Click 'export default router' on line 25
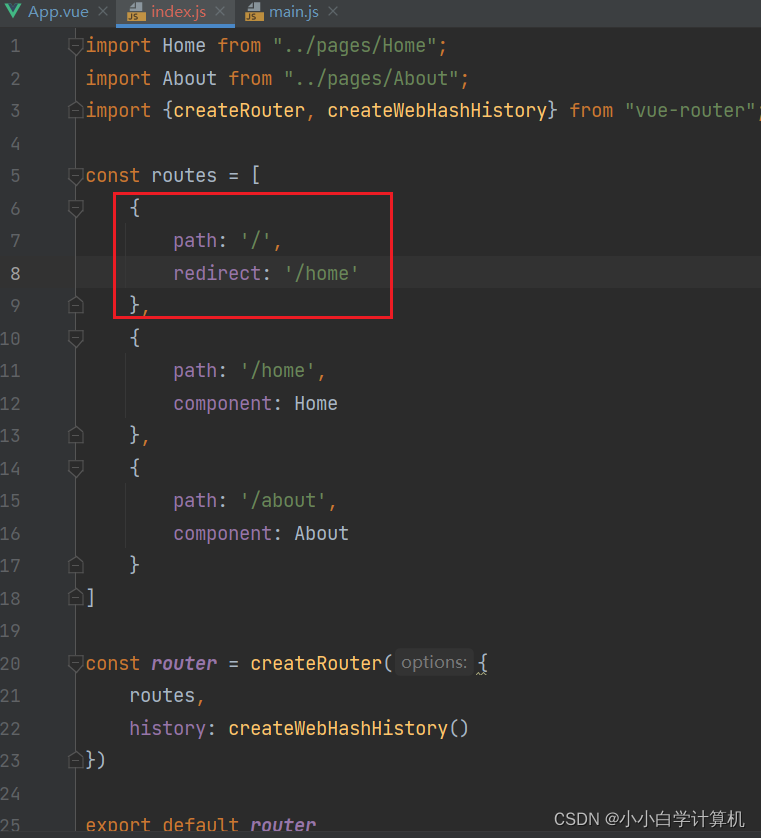The image size is (761, 838). point(200,824)
